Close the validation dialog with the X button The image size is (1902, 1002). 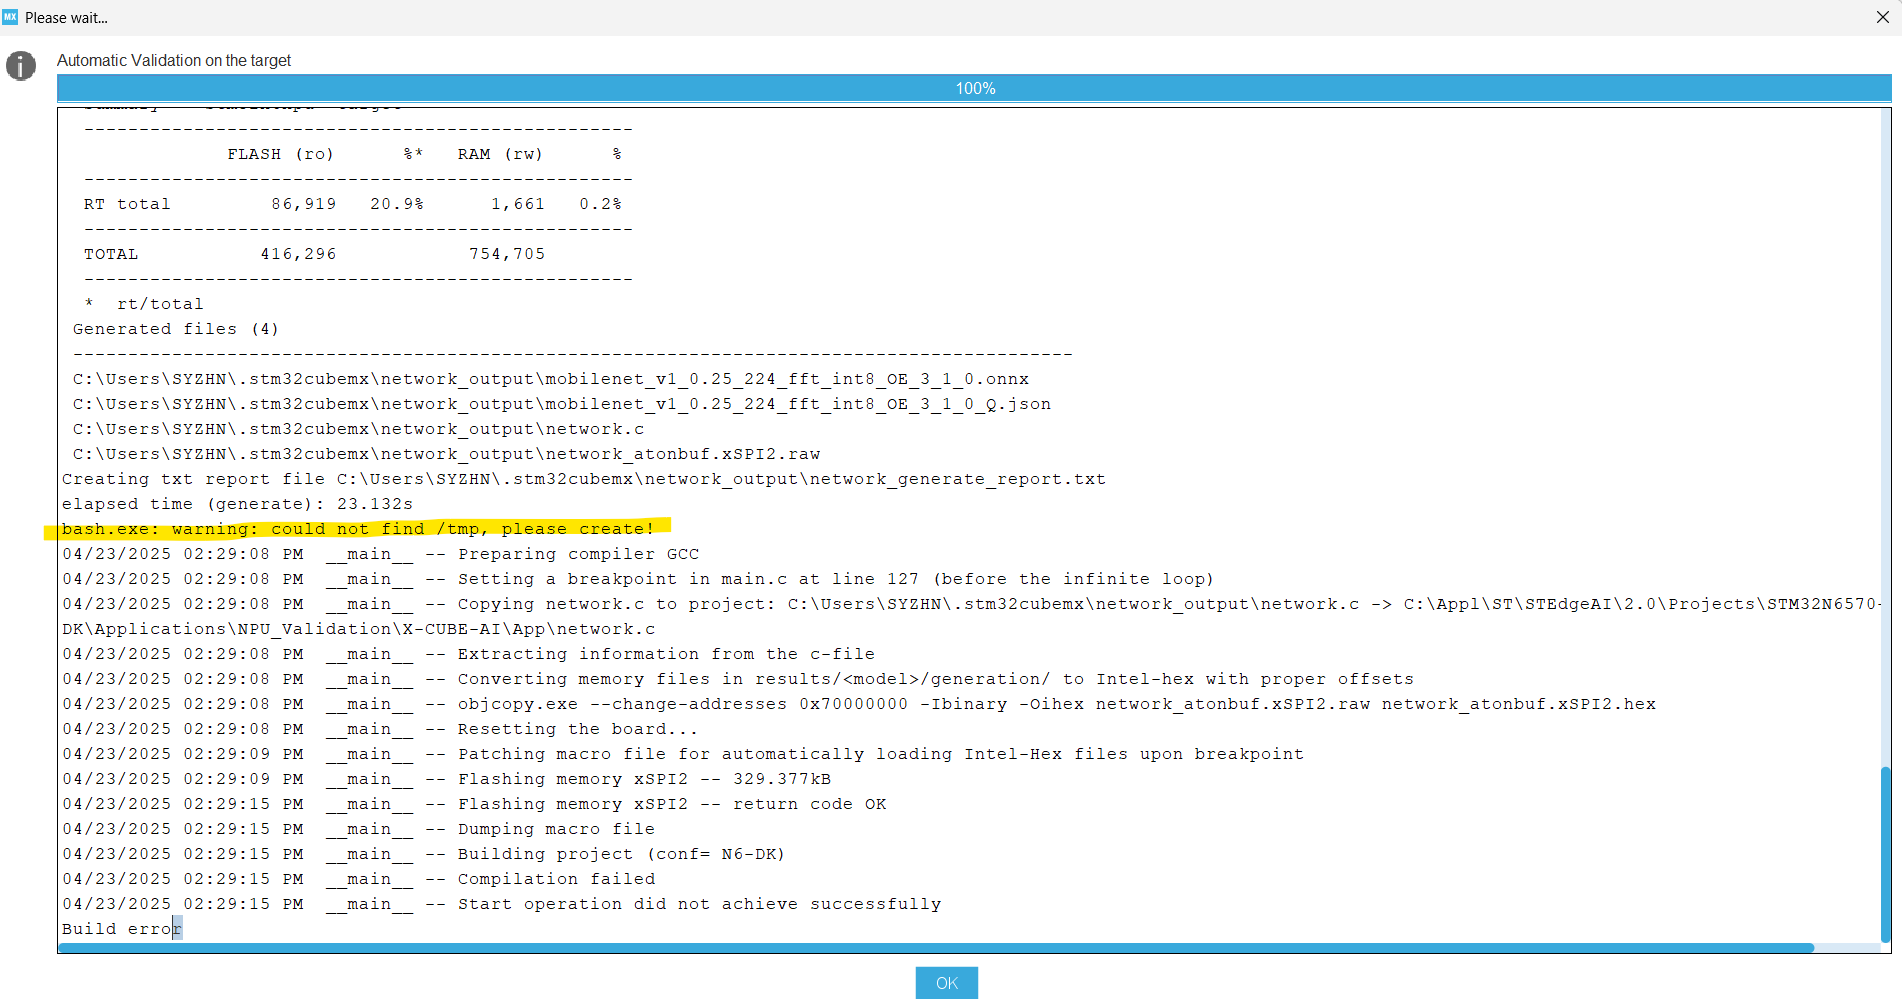[x=1883, y=17]
